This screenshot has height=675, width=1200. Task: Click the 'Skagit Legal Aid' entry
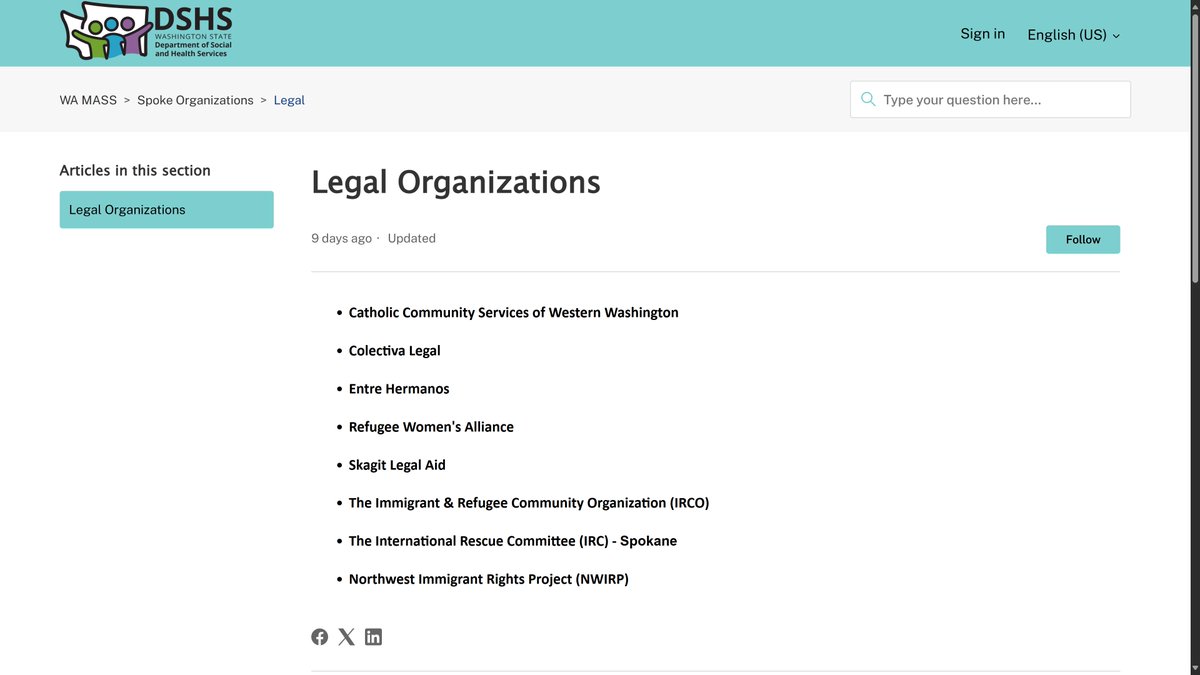tap(397, 465)
